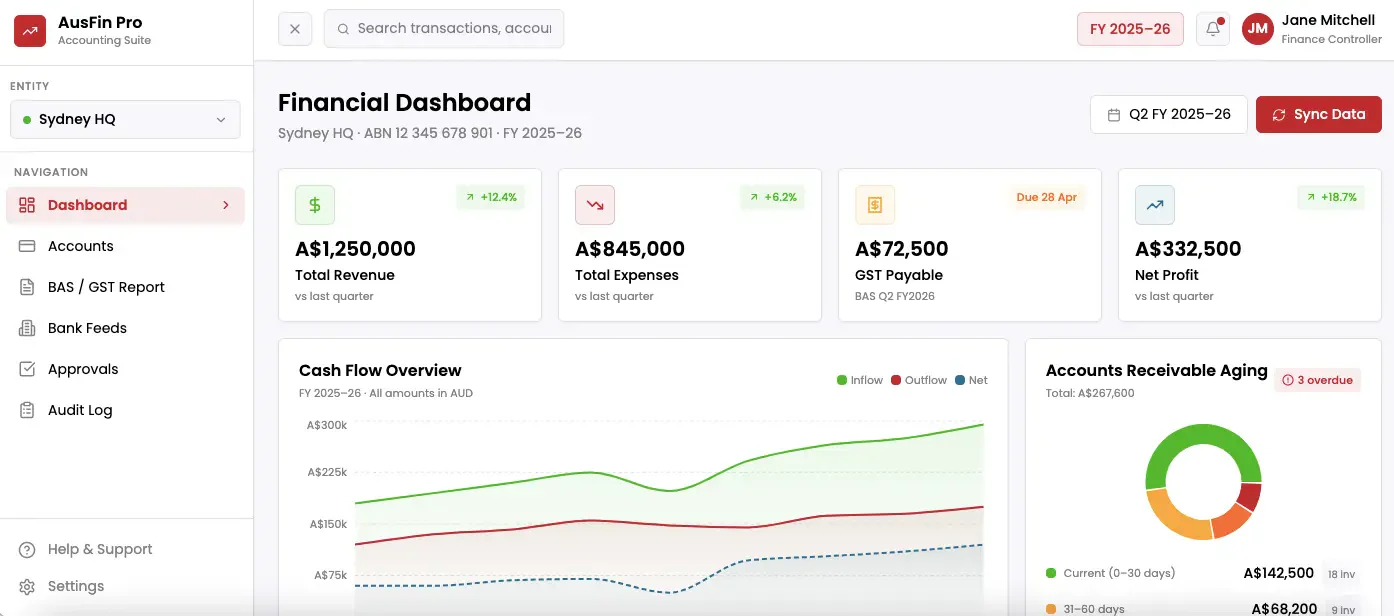Screen dimensions: 1394x616
Task: Click the Current (0–30 days) row
Action: click(1203, 573)
